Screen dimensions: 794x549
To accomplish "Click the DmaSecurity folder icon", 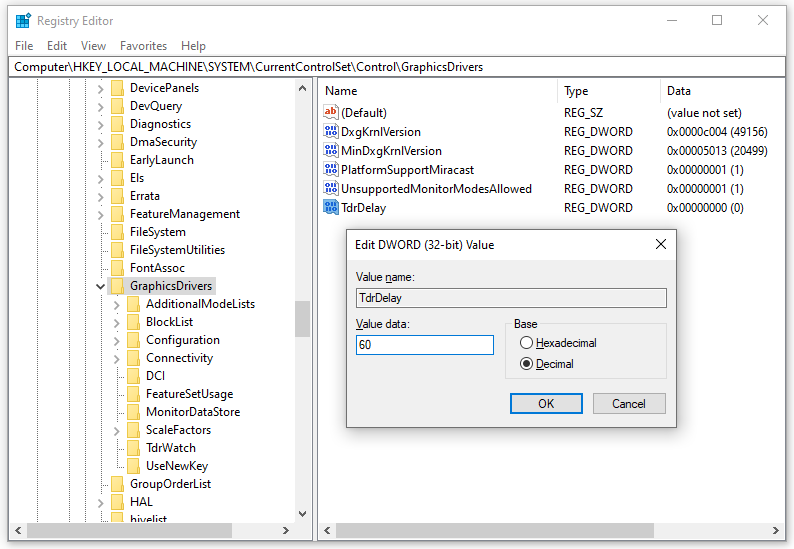I will [x=117, y=142].
